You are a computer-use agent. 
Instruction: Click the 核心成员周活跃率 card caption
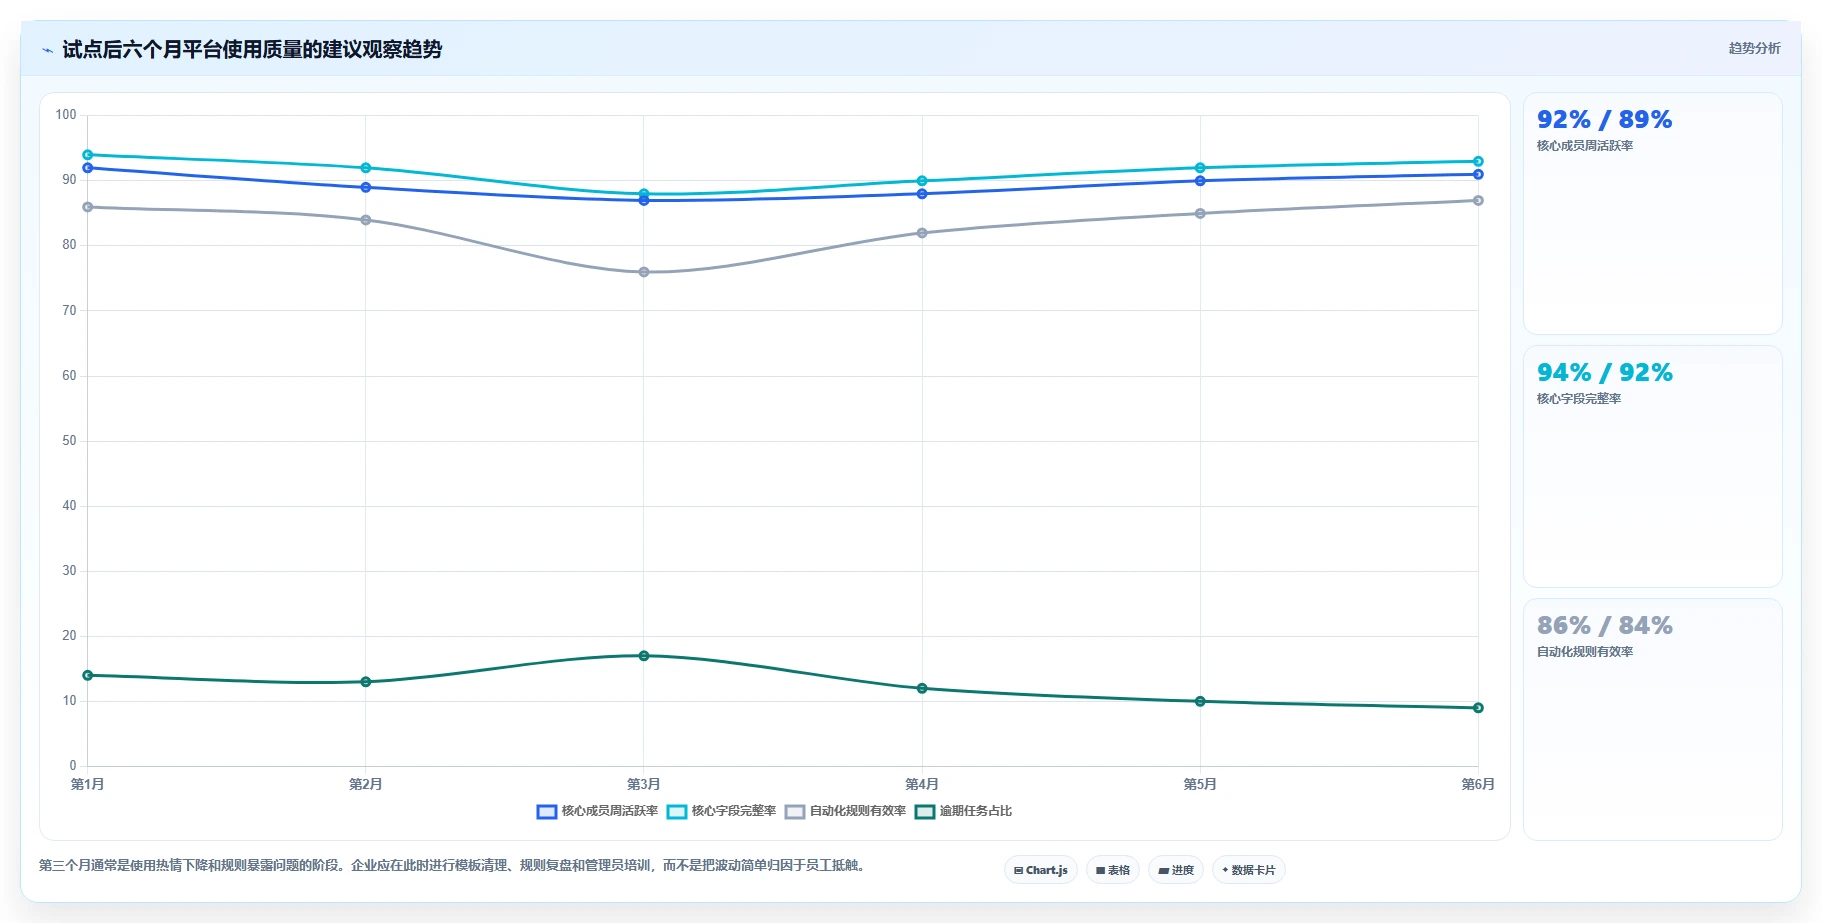[x=1585, y=146]
